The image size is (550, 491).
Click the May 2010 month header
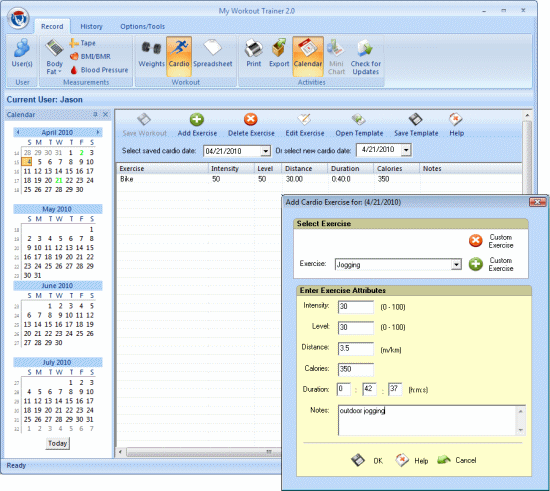click(x=58, y=209)
